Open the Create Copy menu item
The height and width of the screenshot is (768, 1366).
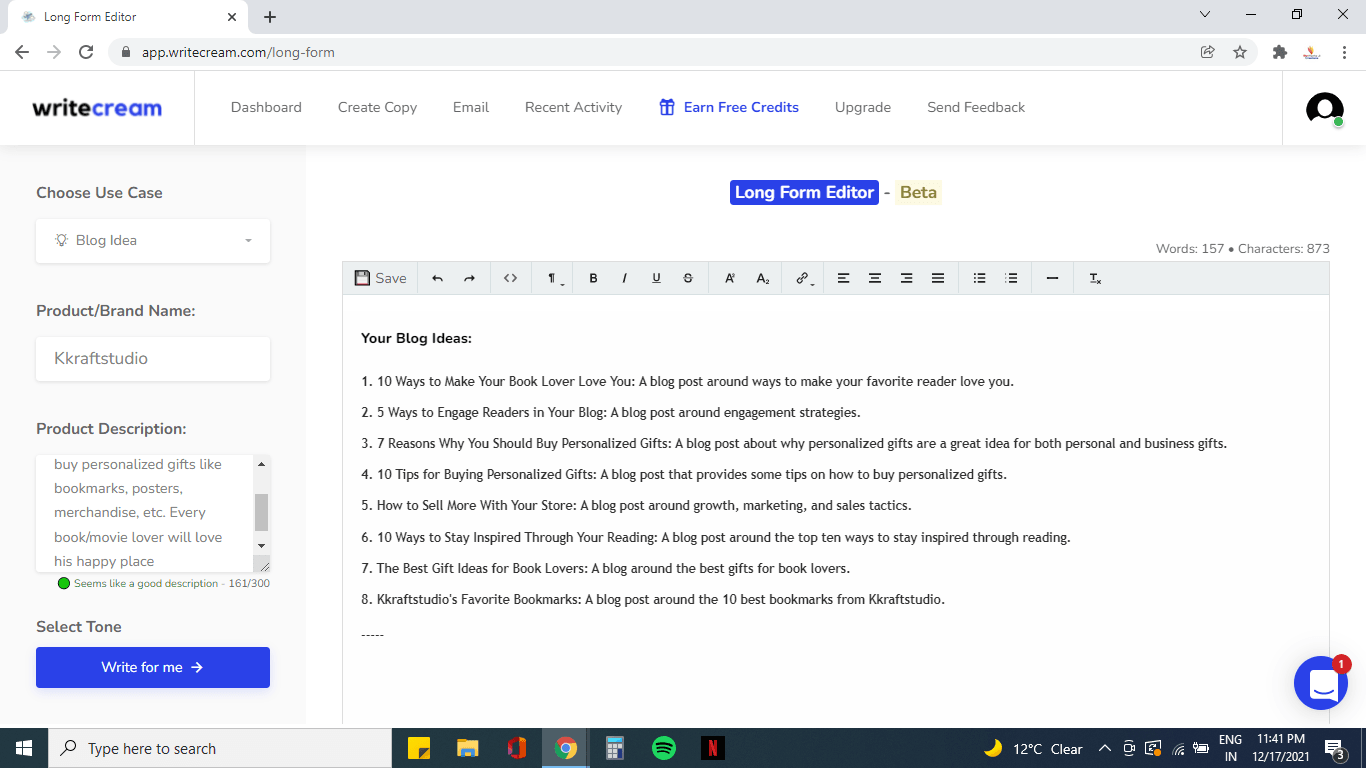[377, 107]
